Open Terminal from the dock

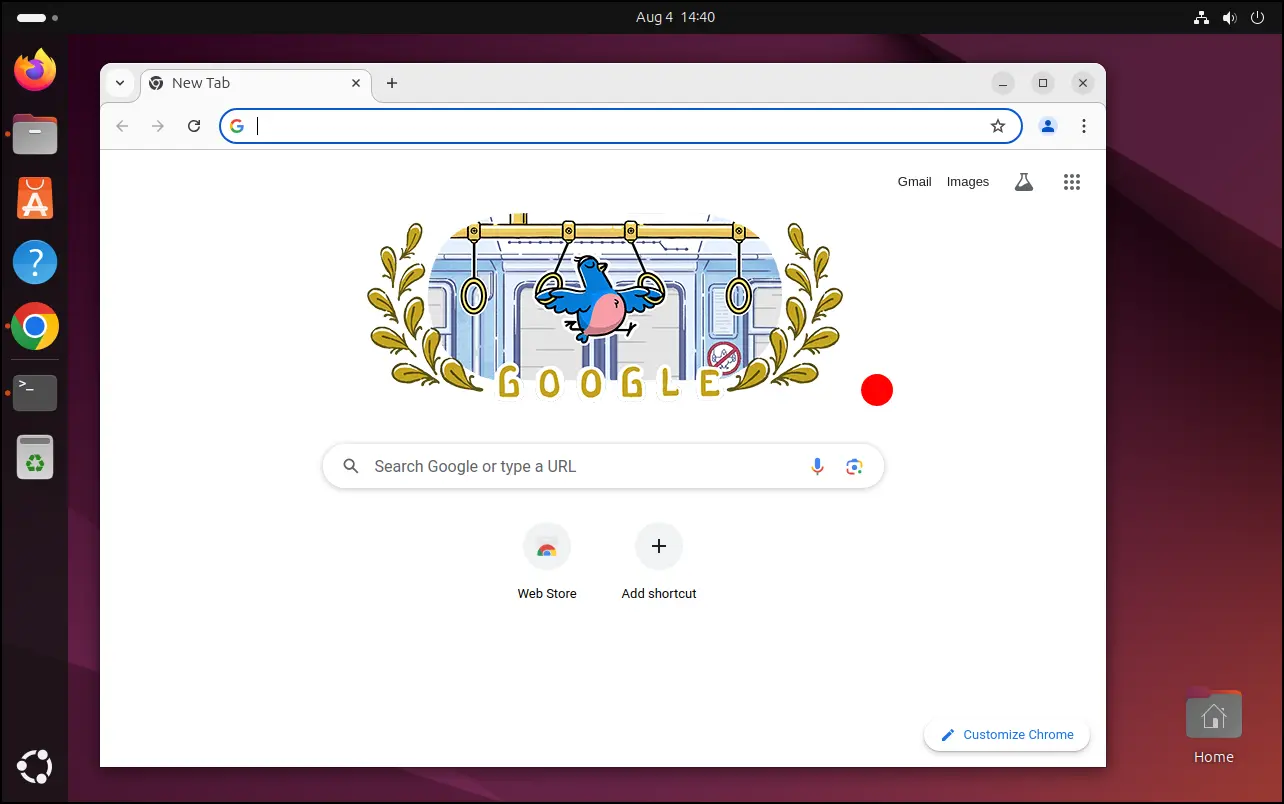pos(35,393)
